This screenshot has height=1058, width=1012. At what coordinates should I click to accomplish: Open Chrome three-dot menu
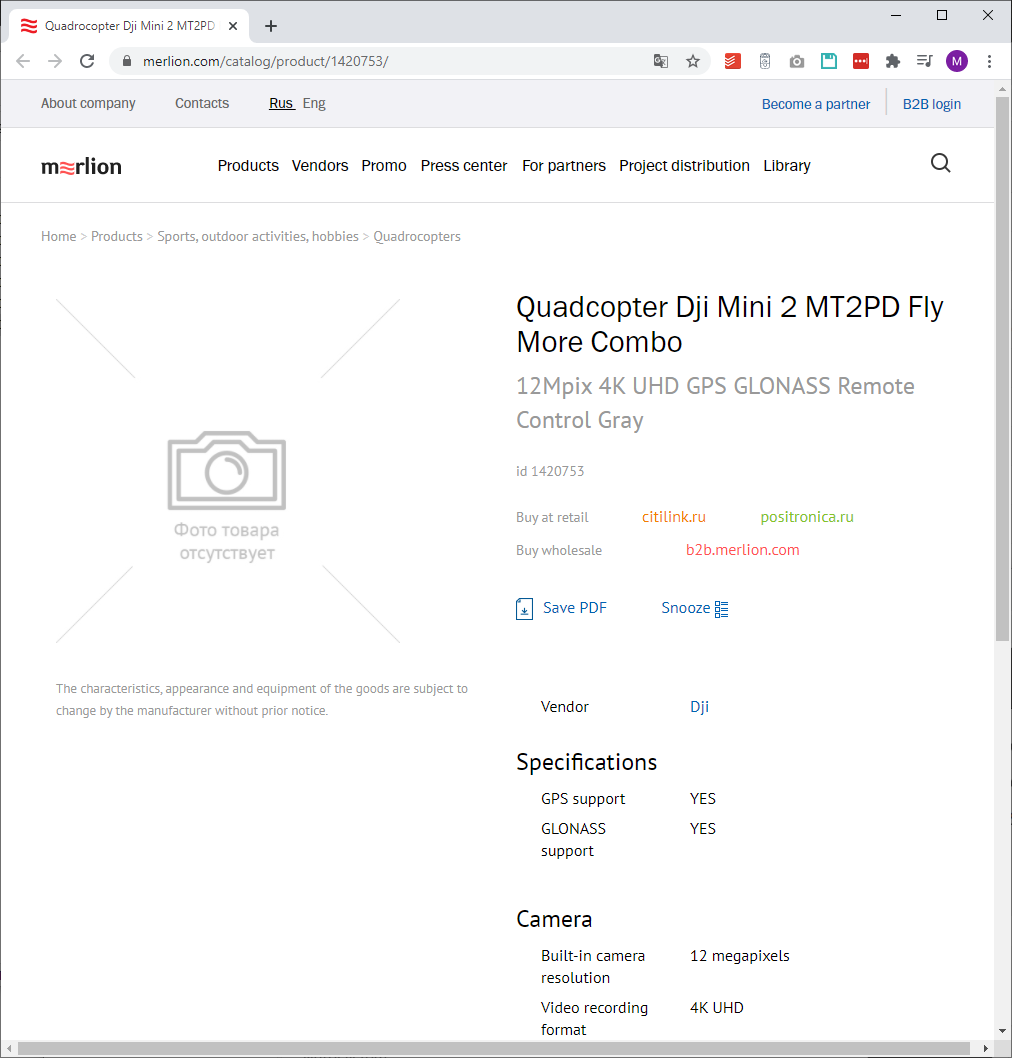pyautogui.click(x=989, y=61)
